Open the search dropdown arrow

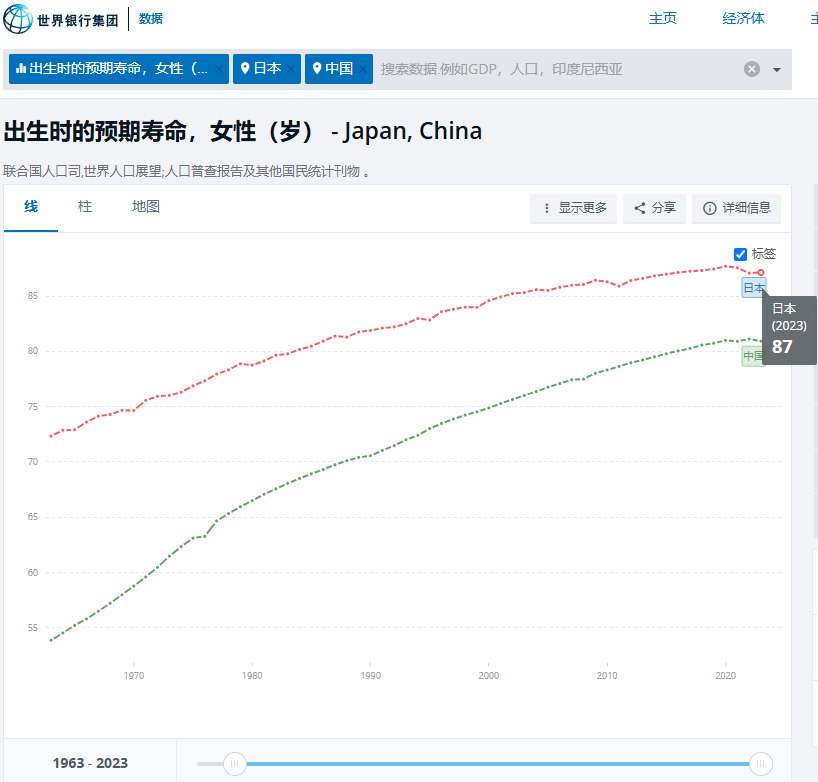pyautogui.click(x=775, y=69)
